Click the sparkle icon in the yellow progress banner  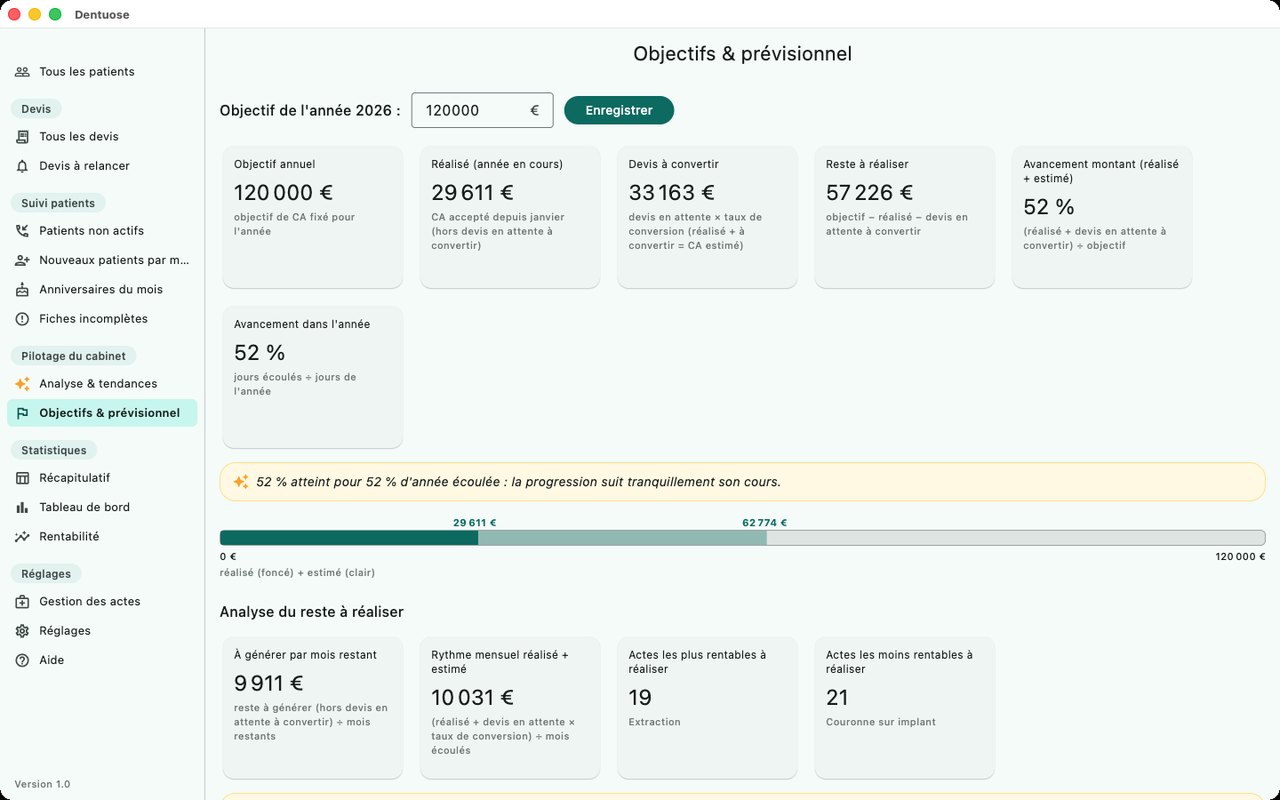[241, 482]
